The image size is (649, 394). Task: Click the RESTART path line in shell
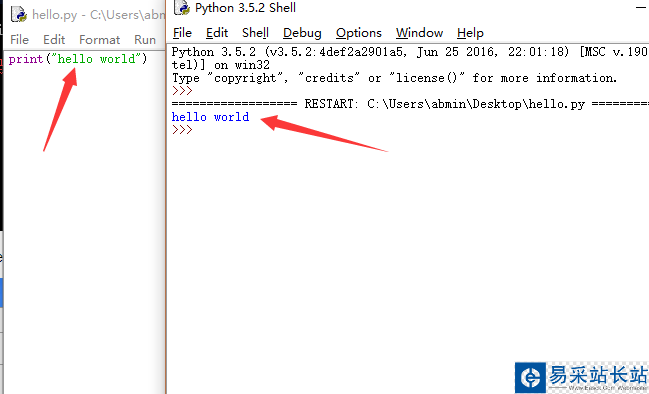[410, 104]
